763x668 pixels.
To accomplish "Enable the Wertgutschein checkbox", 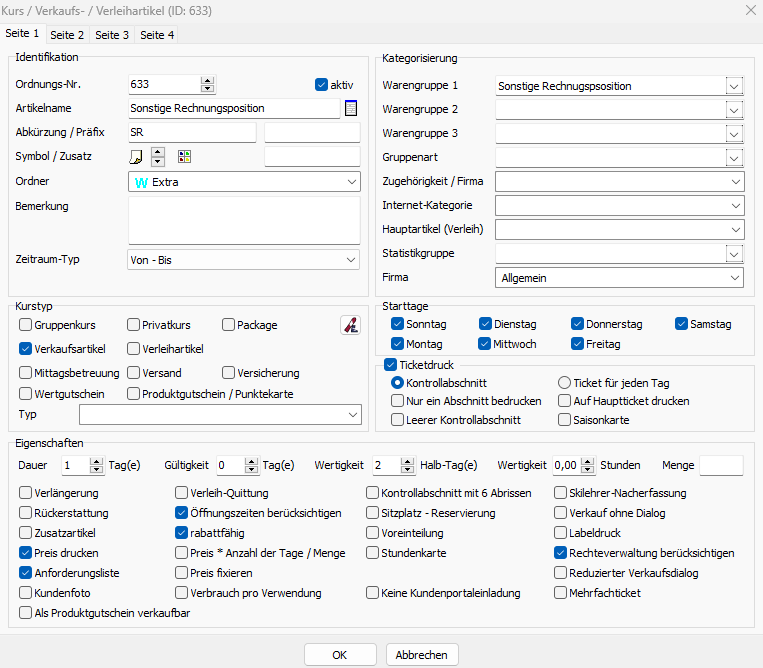I will 25,393.
